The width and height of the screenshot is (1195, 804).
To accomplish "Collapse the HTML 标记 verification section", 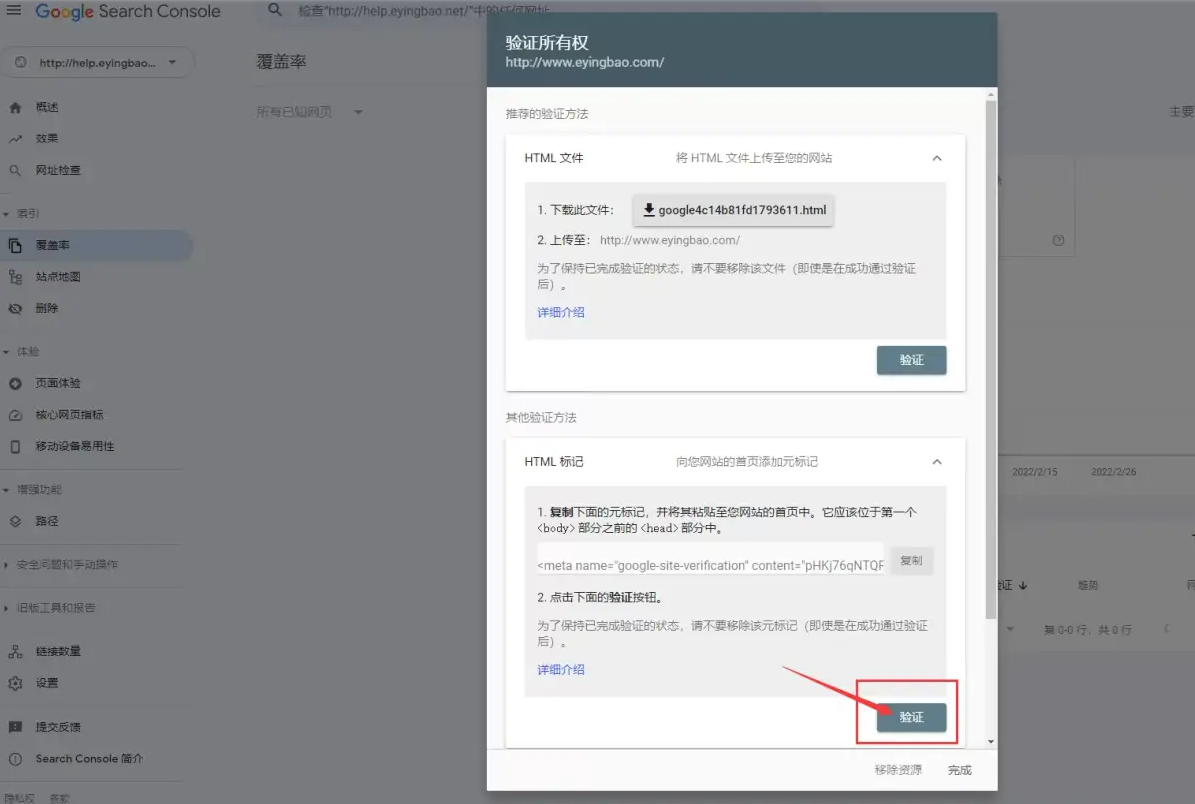I will click(x=937, y=462).
